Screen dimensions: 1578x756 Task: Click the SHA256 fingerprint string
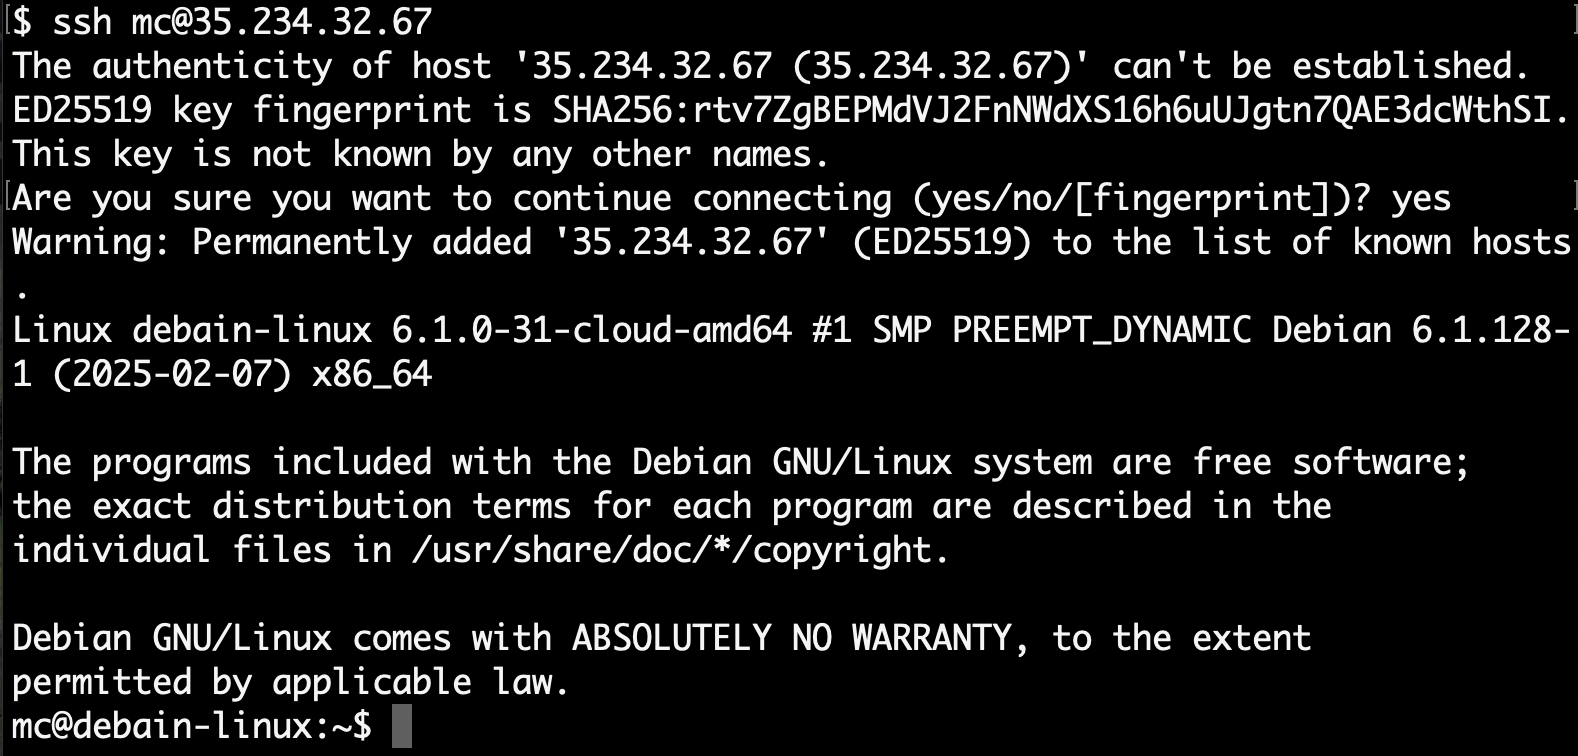click(1060, 110)
